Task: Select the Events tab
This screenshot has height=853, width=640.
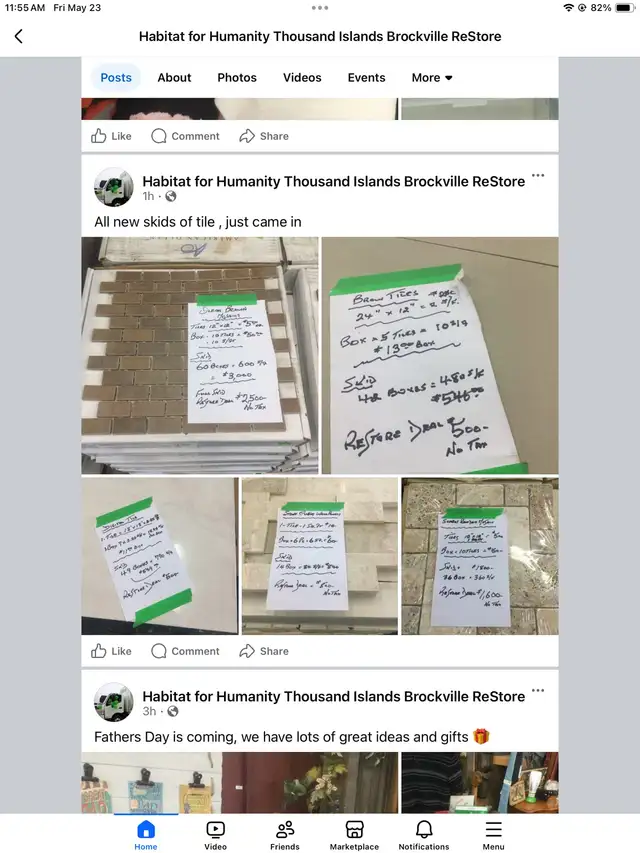Action: [x=366, y=78]
